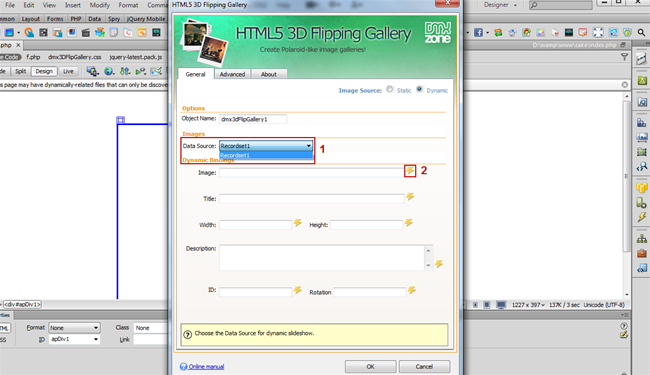Switch to the Advanced tab

click(232, 74)
